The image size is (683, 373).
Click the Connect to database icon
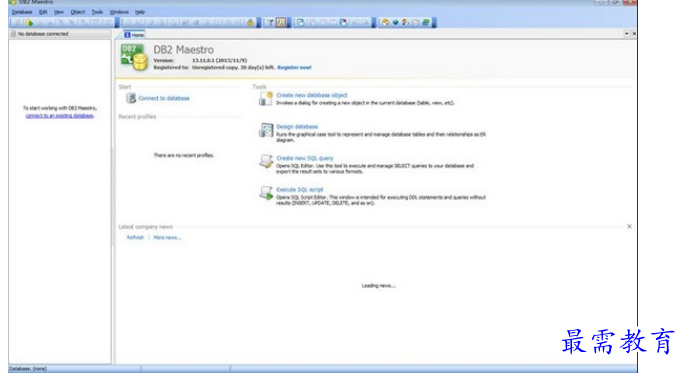pyautogui.click(x=131, y=98)
